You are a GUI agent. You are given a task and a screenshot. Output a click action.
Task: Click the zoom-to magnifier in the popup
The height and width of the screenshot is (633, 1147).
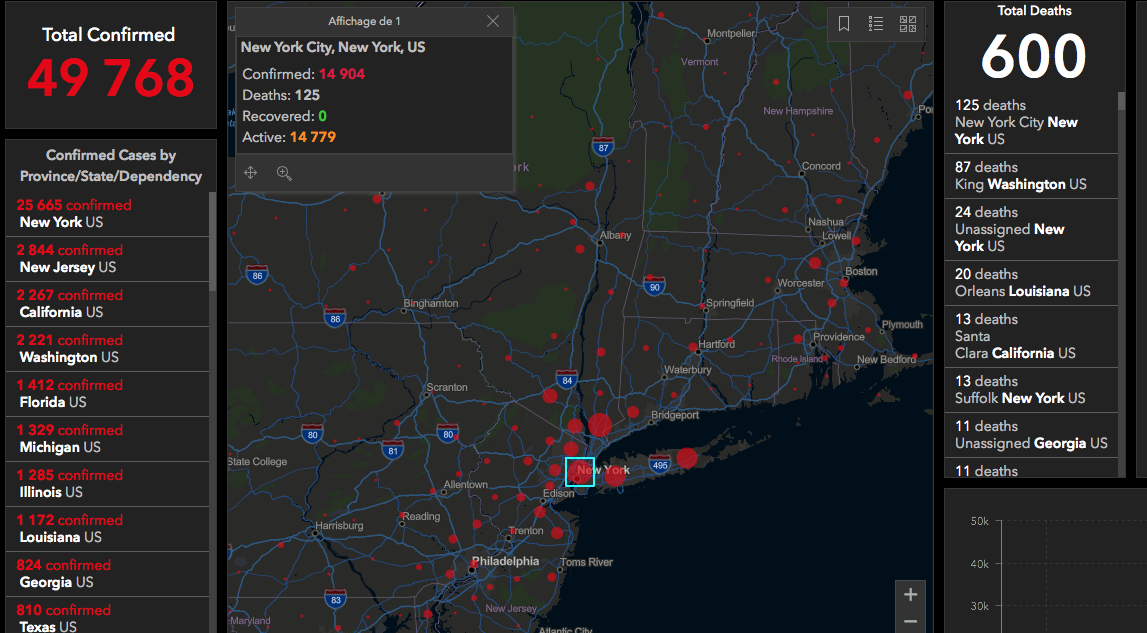tap(284, 173)
